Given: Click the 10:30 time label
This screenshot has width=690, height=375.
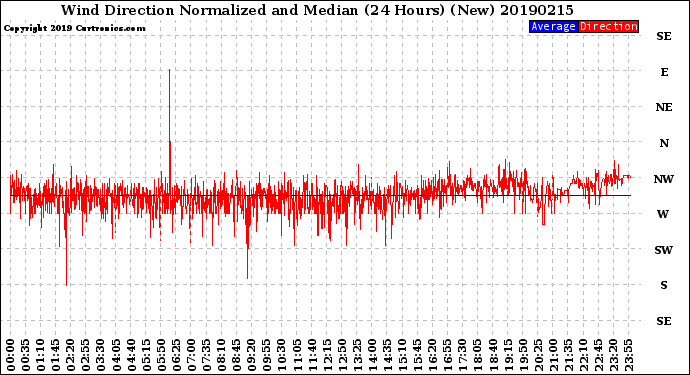Looking at the screenshot, I should point(282,355).
